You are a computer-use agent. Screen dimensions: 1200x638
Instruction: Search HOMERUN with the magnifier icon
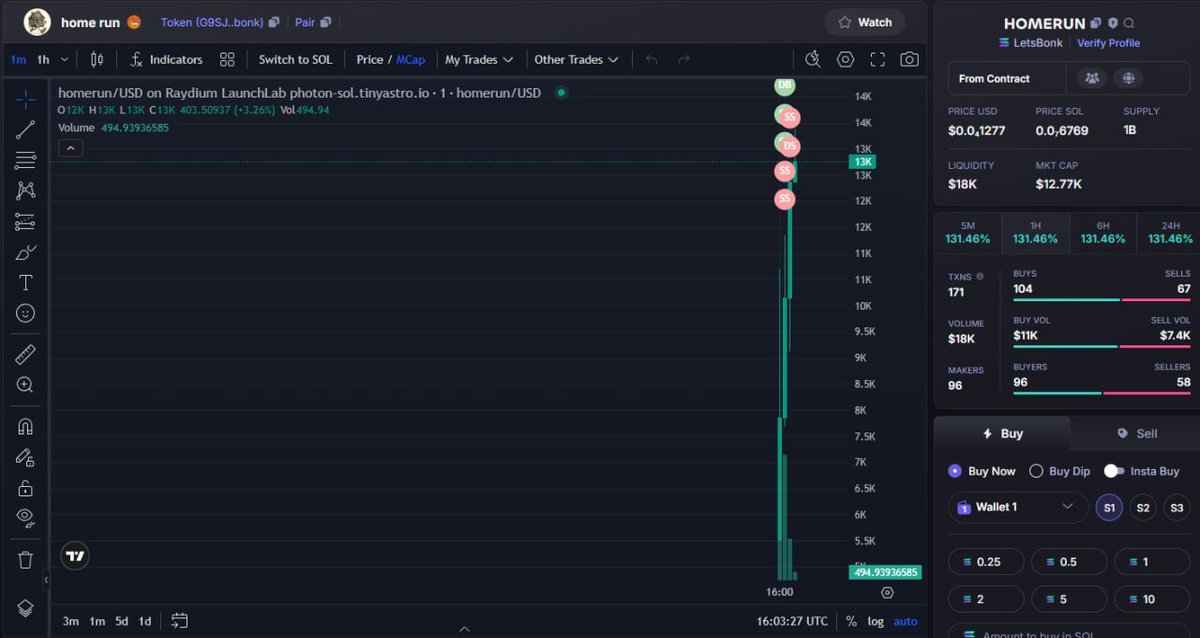coord(1129,23)
